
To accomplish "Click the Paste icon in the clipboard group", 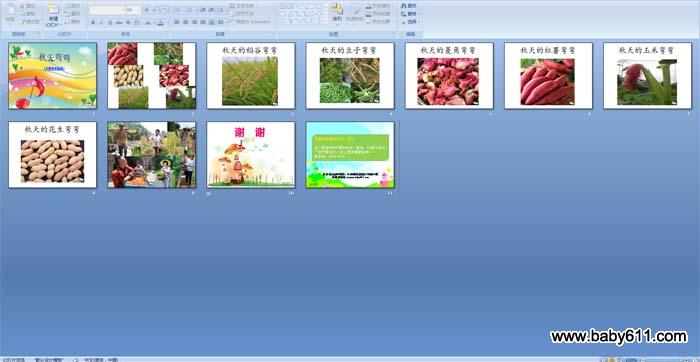I will [11, 12].
